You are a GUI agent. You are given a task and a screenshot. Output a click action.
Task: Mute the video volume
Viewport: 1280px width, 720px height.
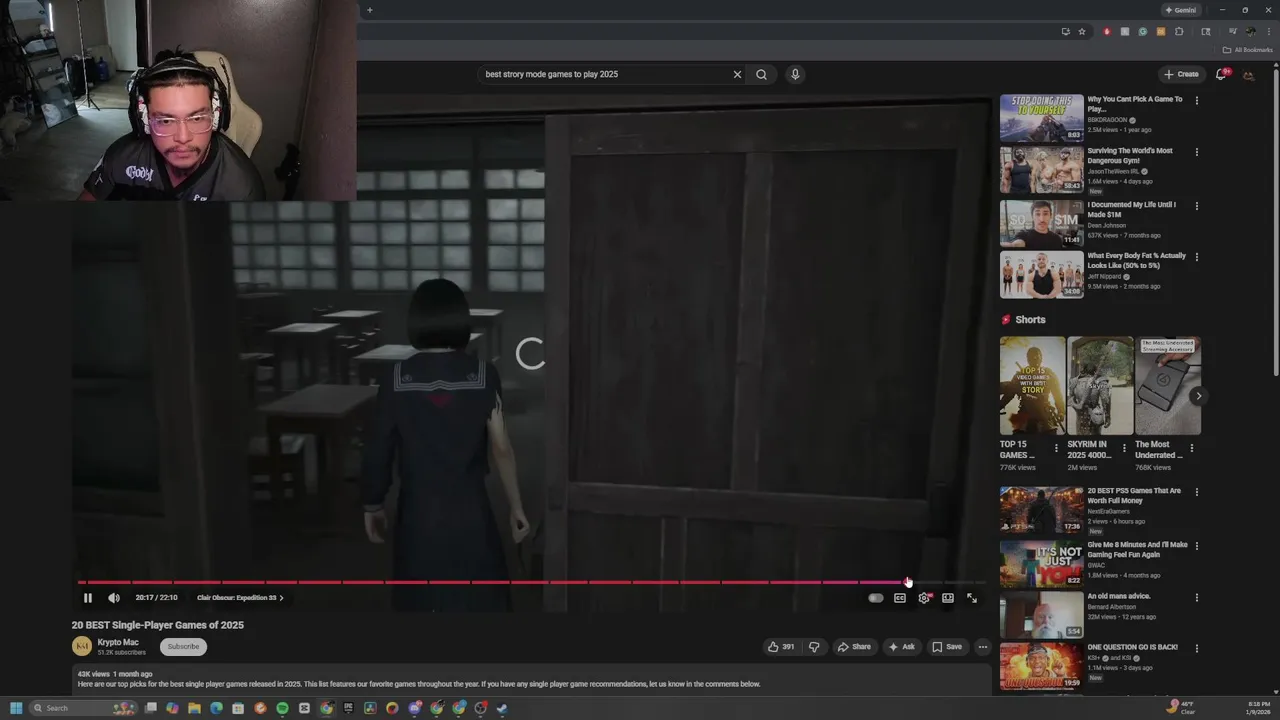[114, 598]
